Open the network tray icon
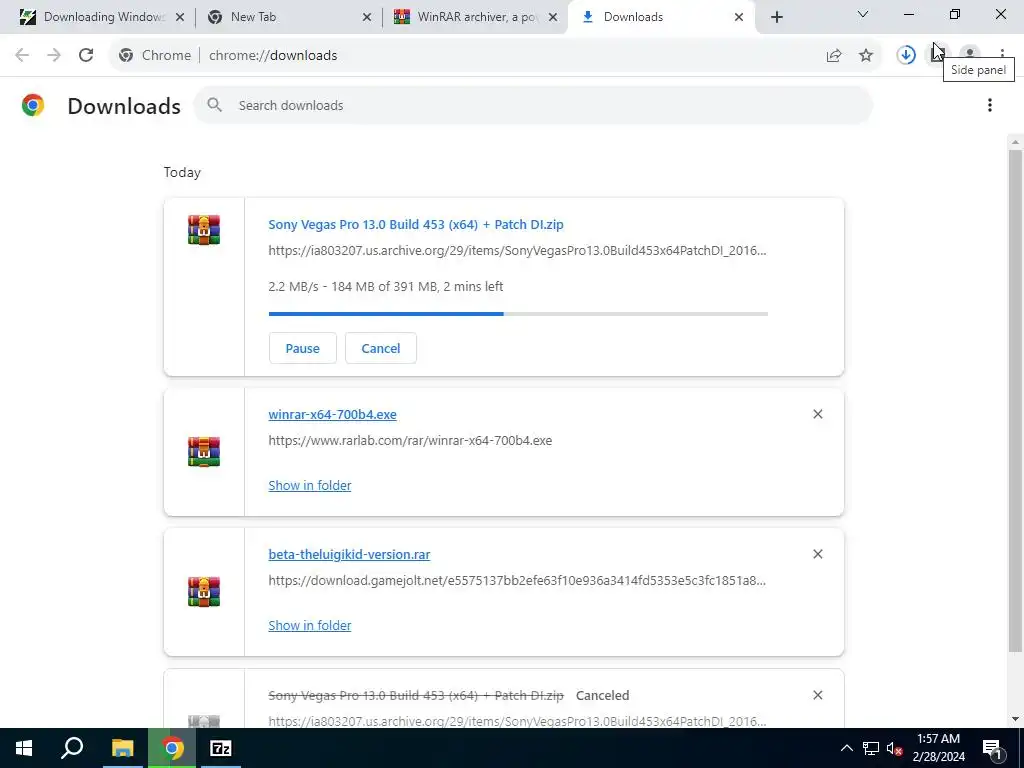 (871, 748)
